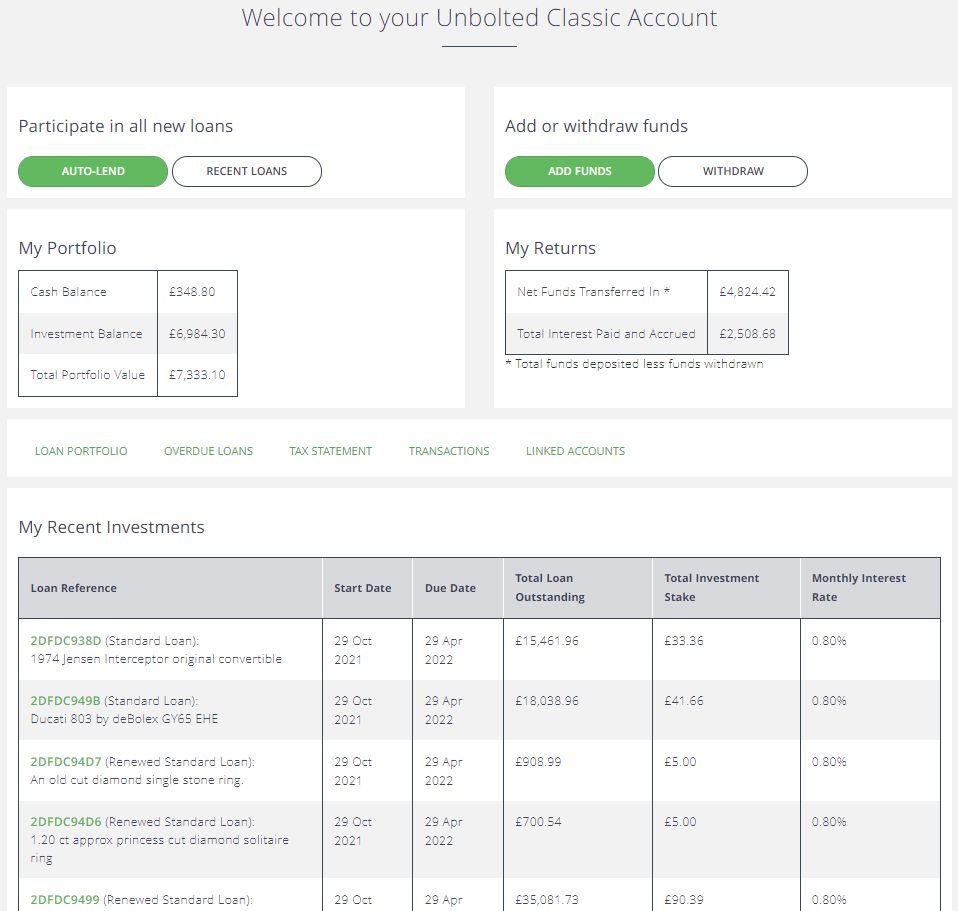
Task: View the TAX STATEMENT tab
Action: [x=331, y=451]
